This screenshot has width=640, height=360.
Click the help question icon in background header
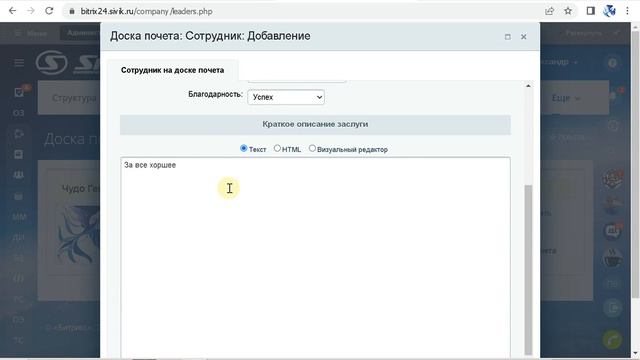tap(612, 63)
